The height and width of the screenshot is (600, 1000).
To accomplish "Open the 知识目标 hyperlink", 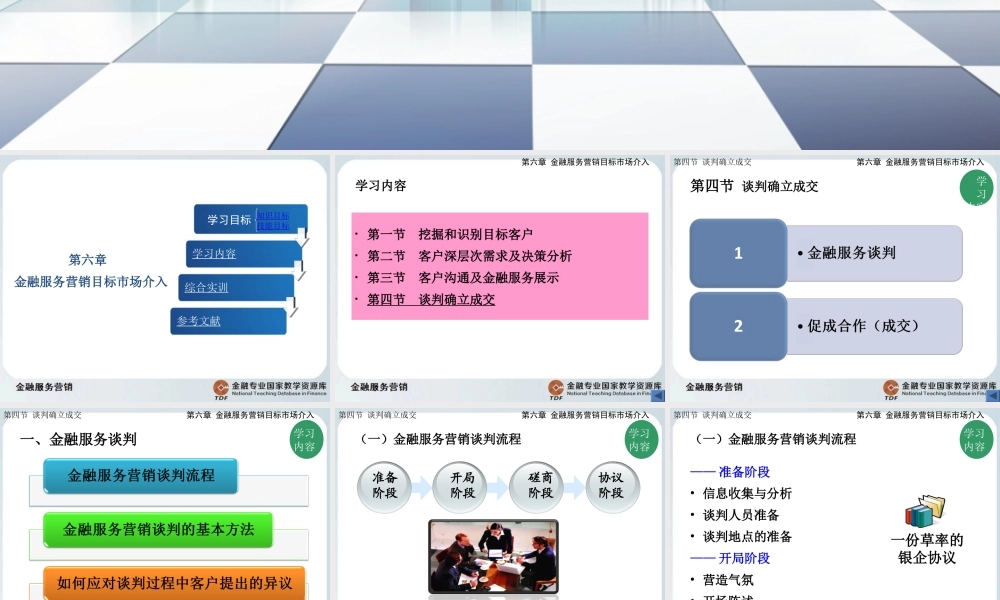I will tap(274, 215).
